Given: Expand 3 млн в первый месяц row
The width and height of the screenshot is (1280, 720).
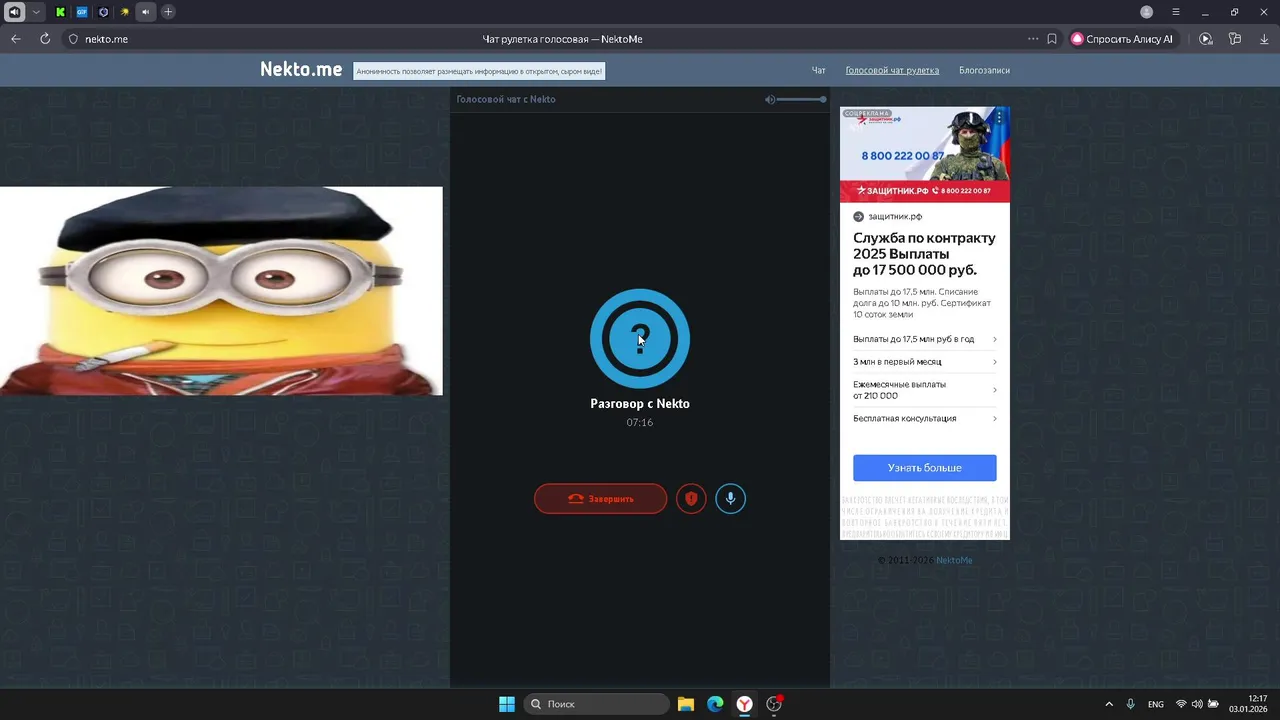Looking at the screenshot, I should (x=925, y=362).
